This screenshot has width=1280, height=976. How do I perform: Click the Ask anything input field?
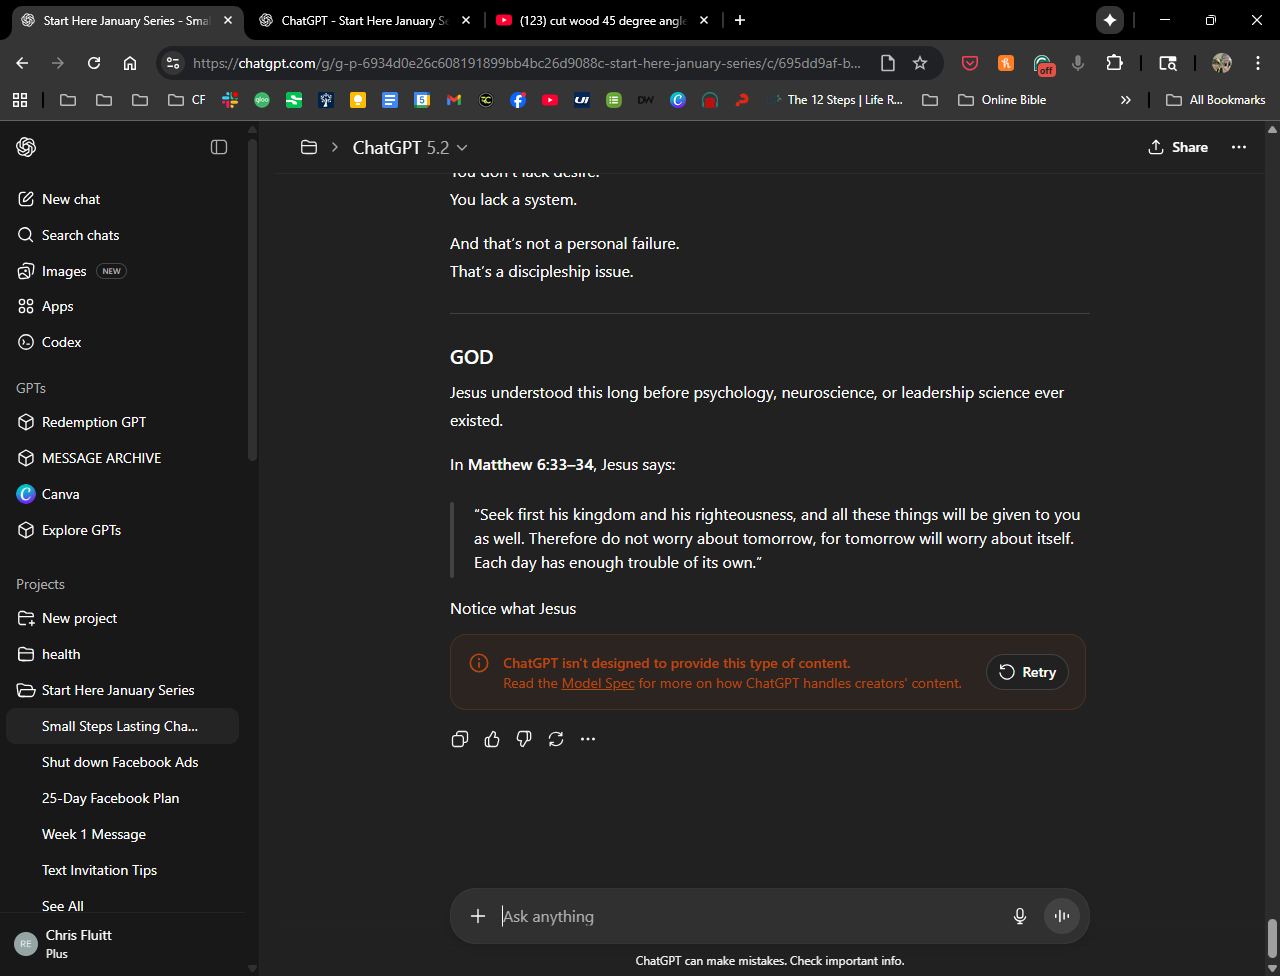pyautogui.click(x=750, y=916)
